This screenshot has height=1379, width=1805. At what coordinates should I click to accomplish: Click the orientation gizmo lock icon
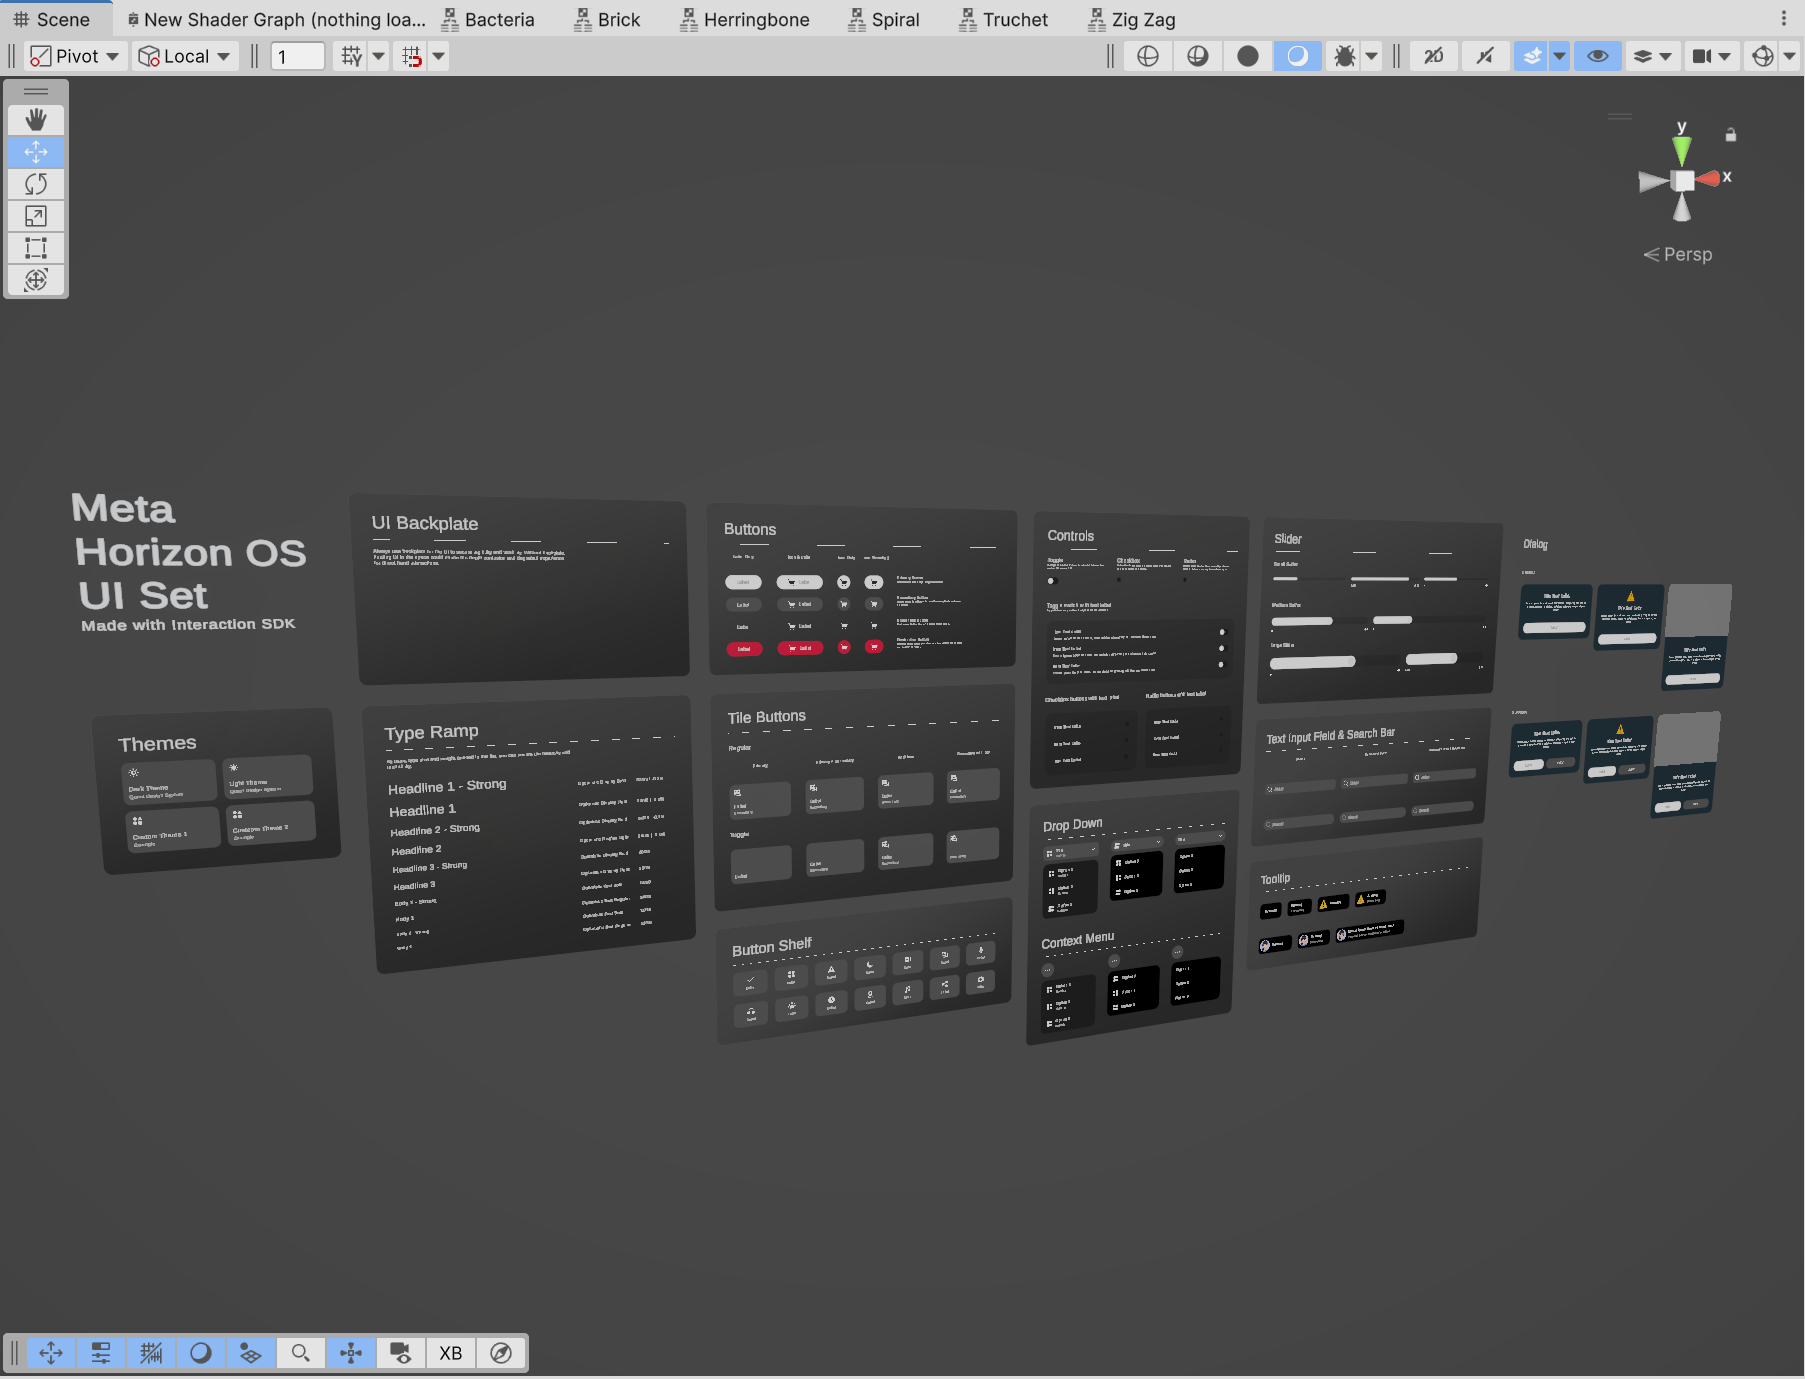[x=1731, y=134]
